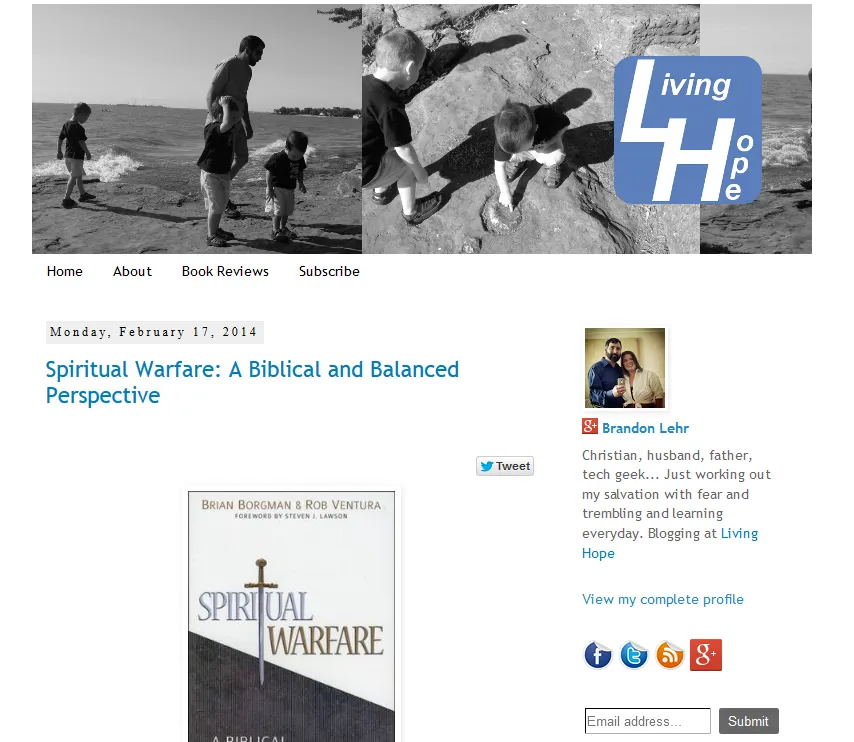This screenshot has height=742, width=854.
Task: Open the Book Reviews menu item
Action: click(x=225, y=271)
